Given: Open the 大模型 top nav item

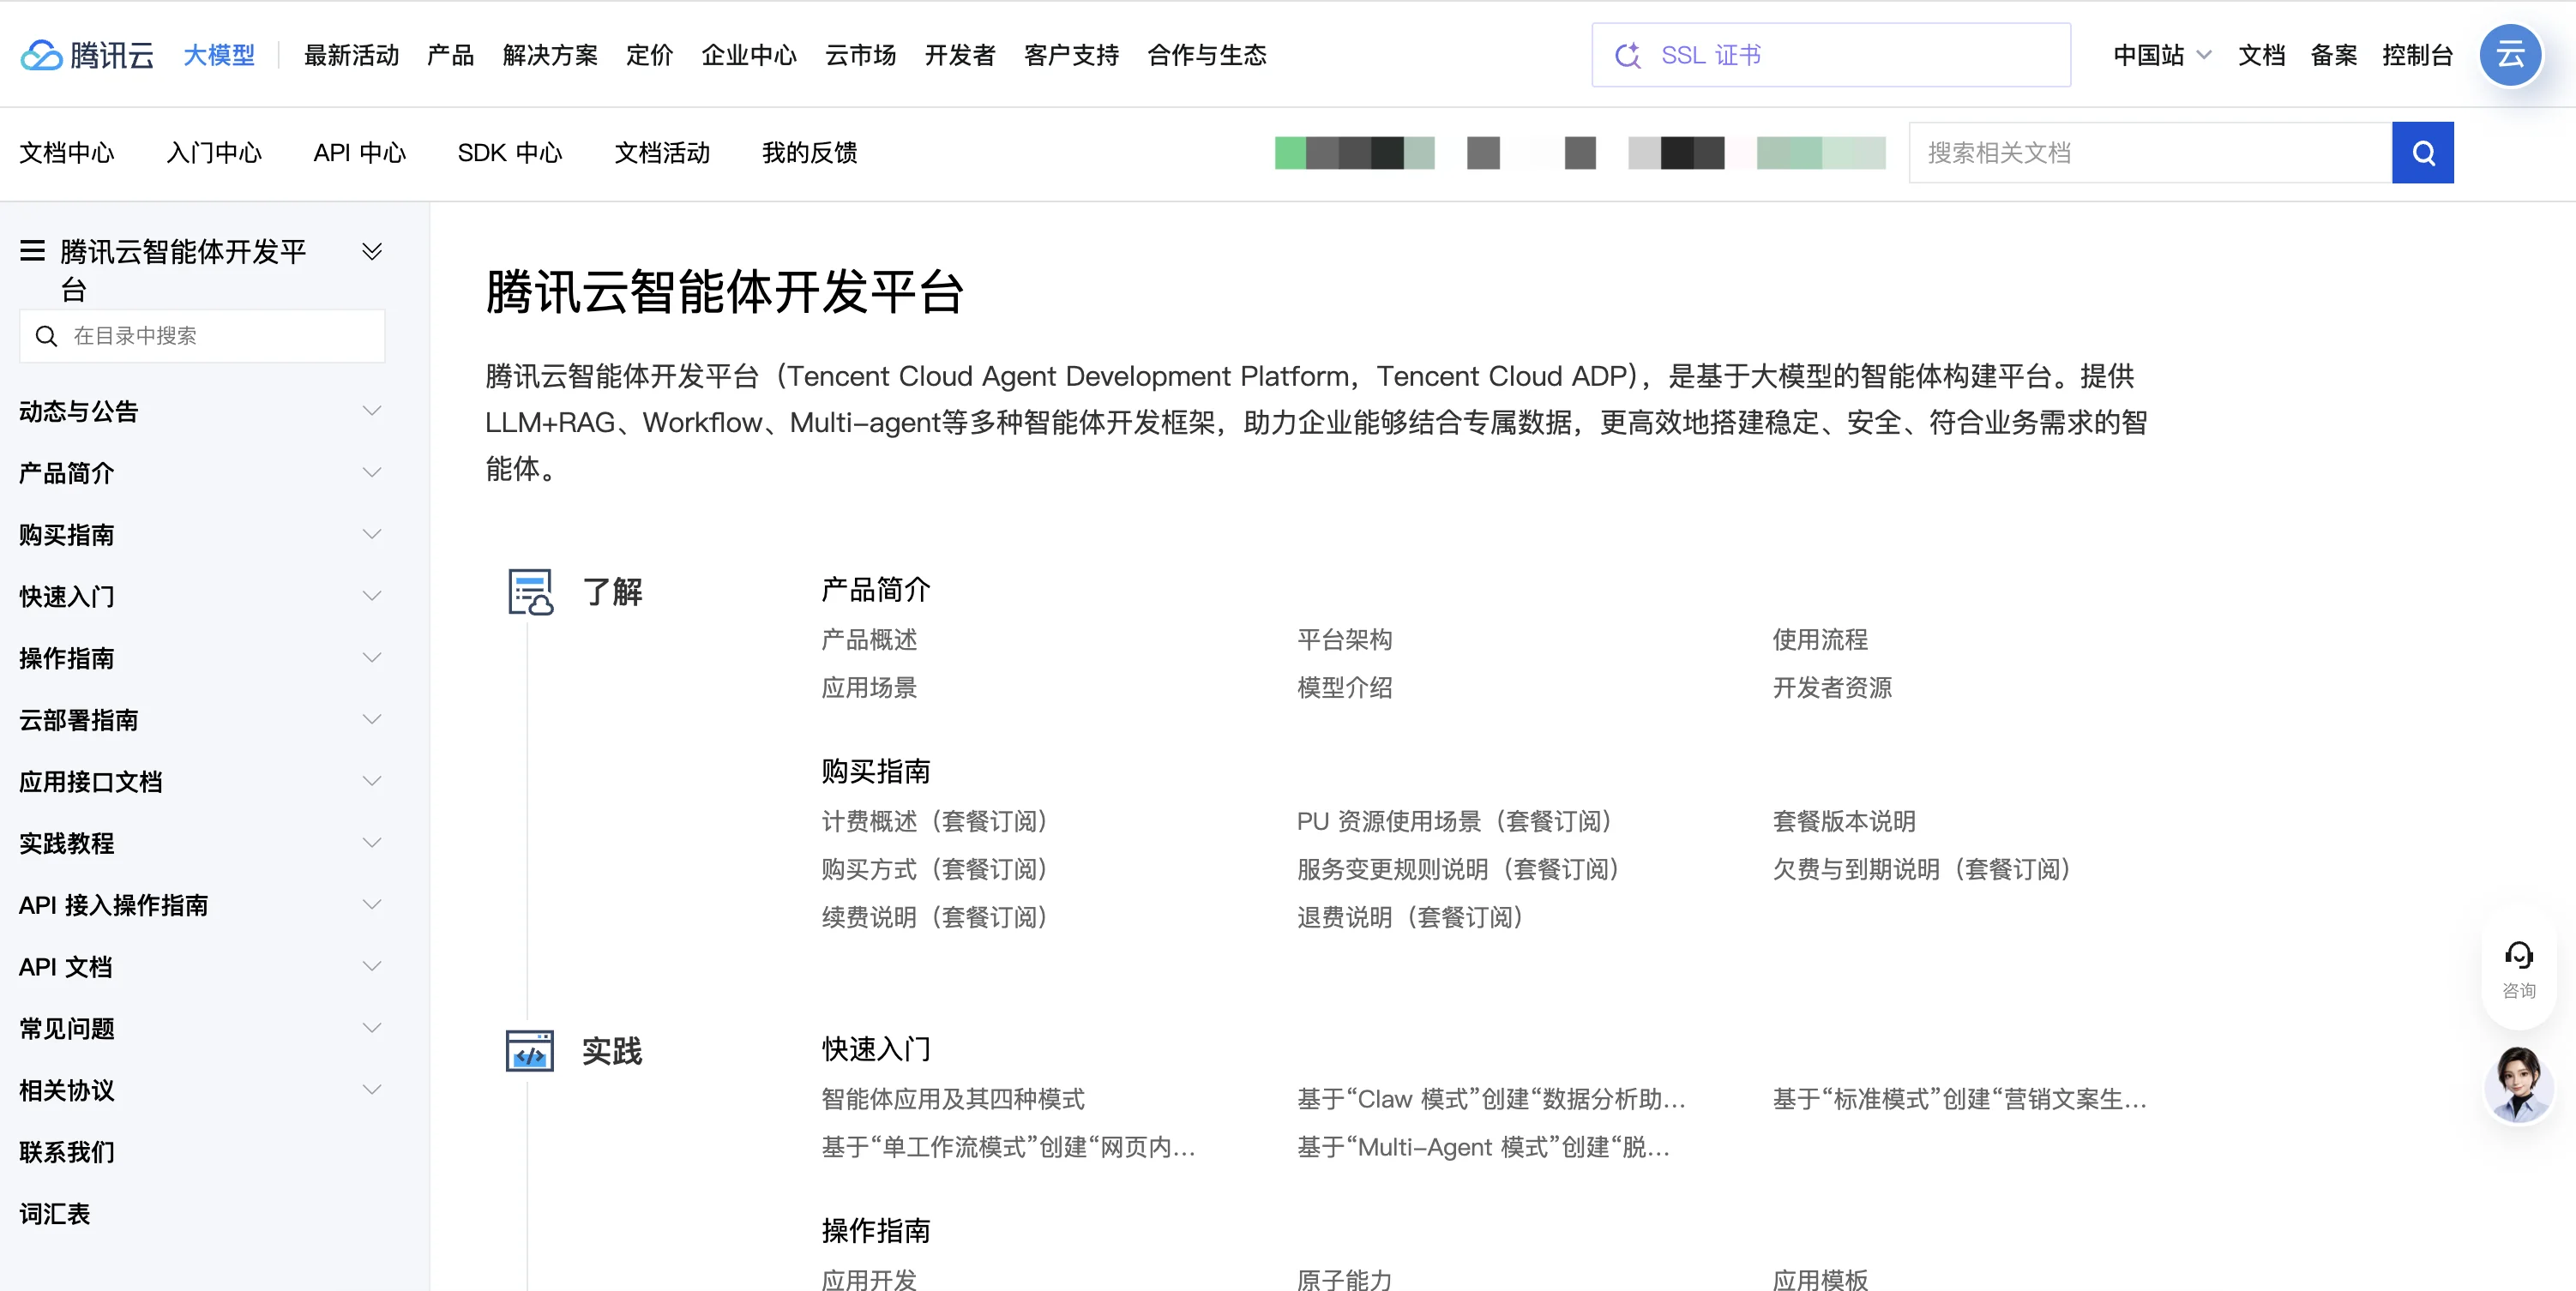Looking at the screenshot, I should 219,55.
